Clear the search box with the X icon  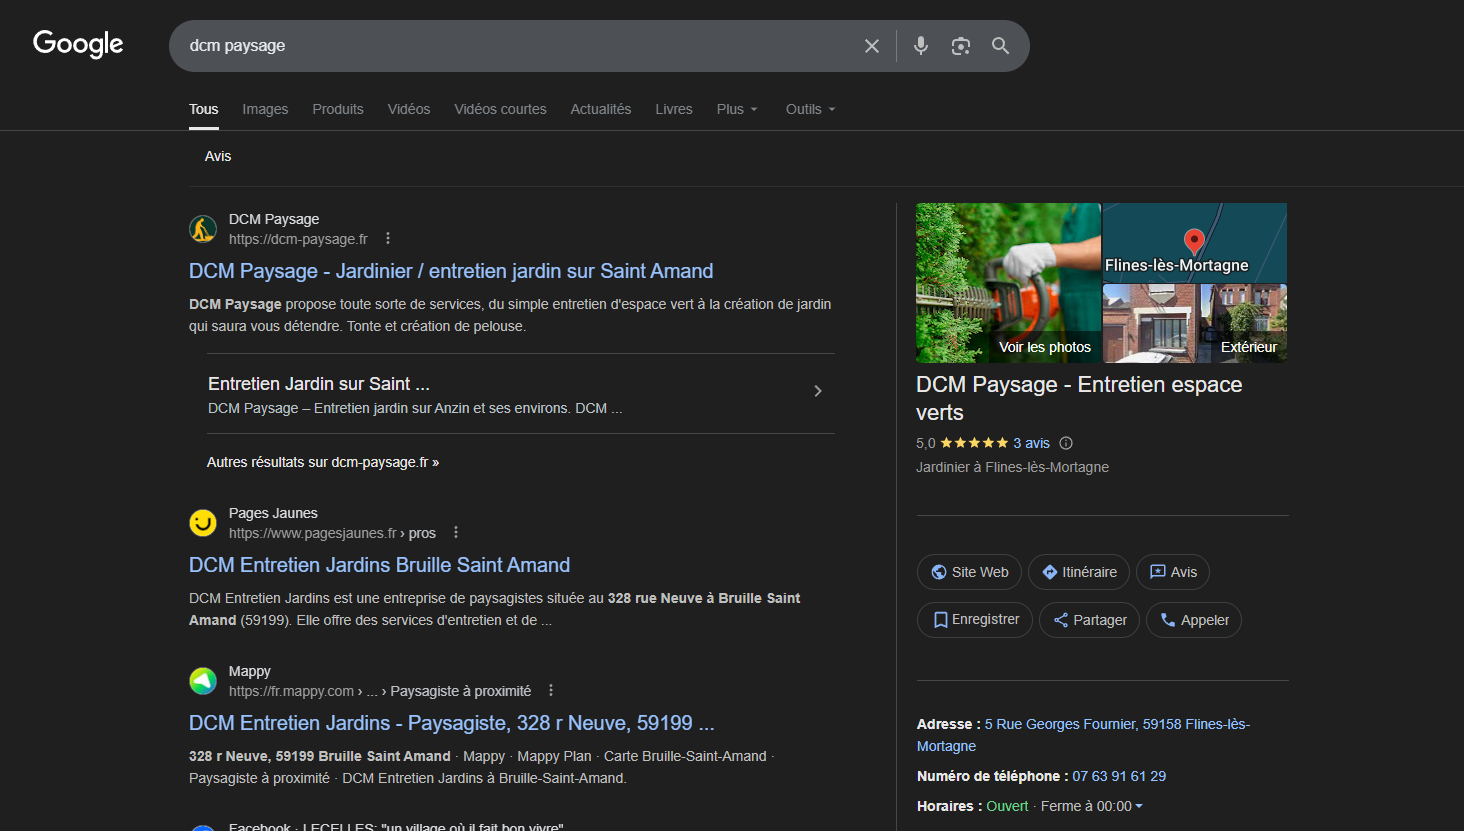point(872,46)
